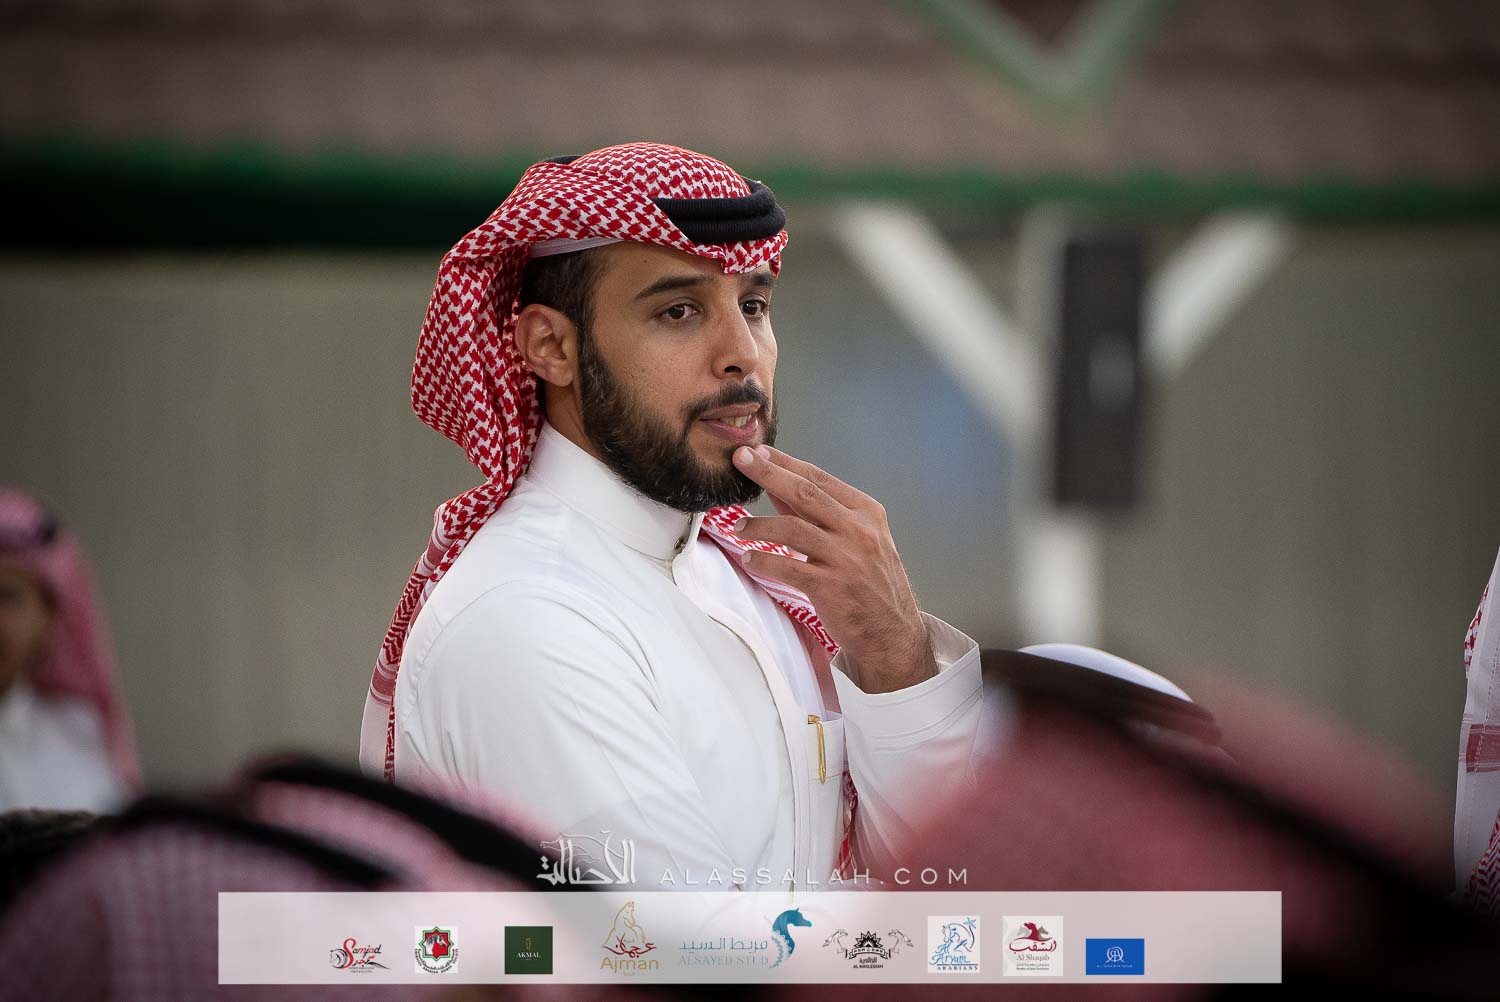This screenshot has width=1500, height=1002.
Task: Click the blue horse head emblem
Action: [792, 937]
